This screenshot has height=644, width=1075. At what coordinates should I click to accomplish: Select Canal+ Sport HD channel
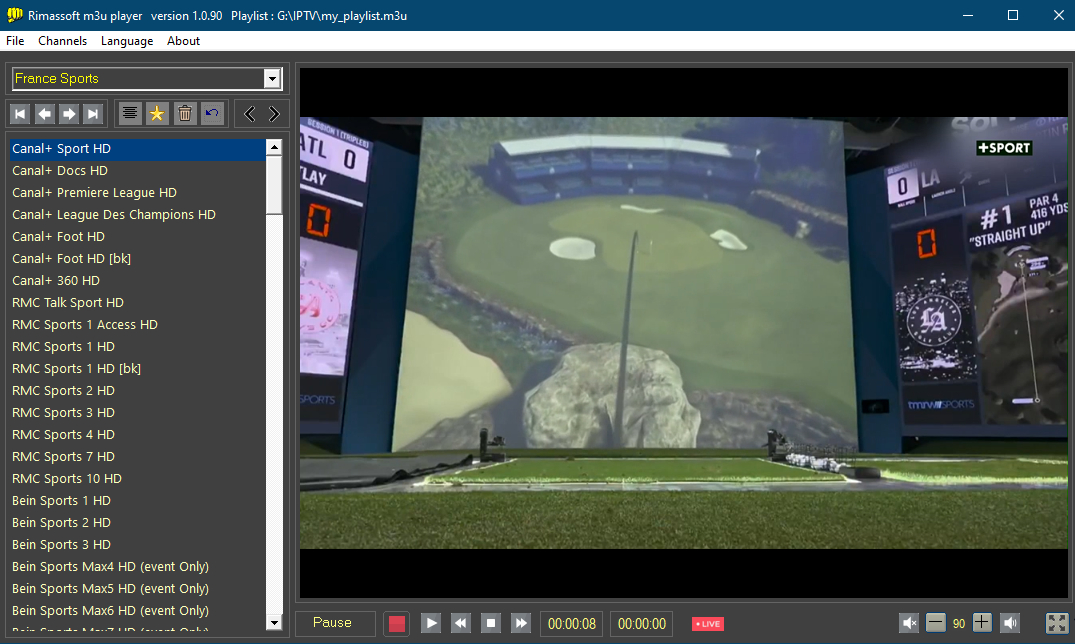click(x=137, y=149)
